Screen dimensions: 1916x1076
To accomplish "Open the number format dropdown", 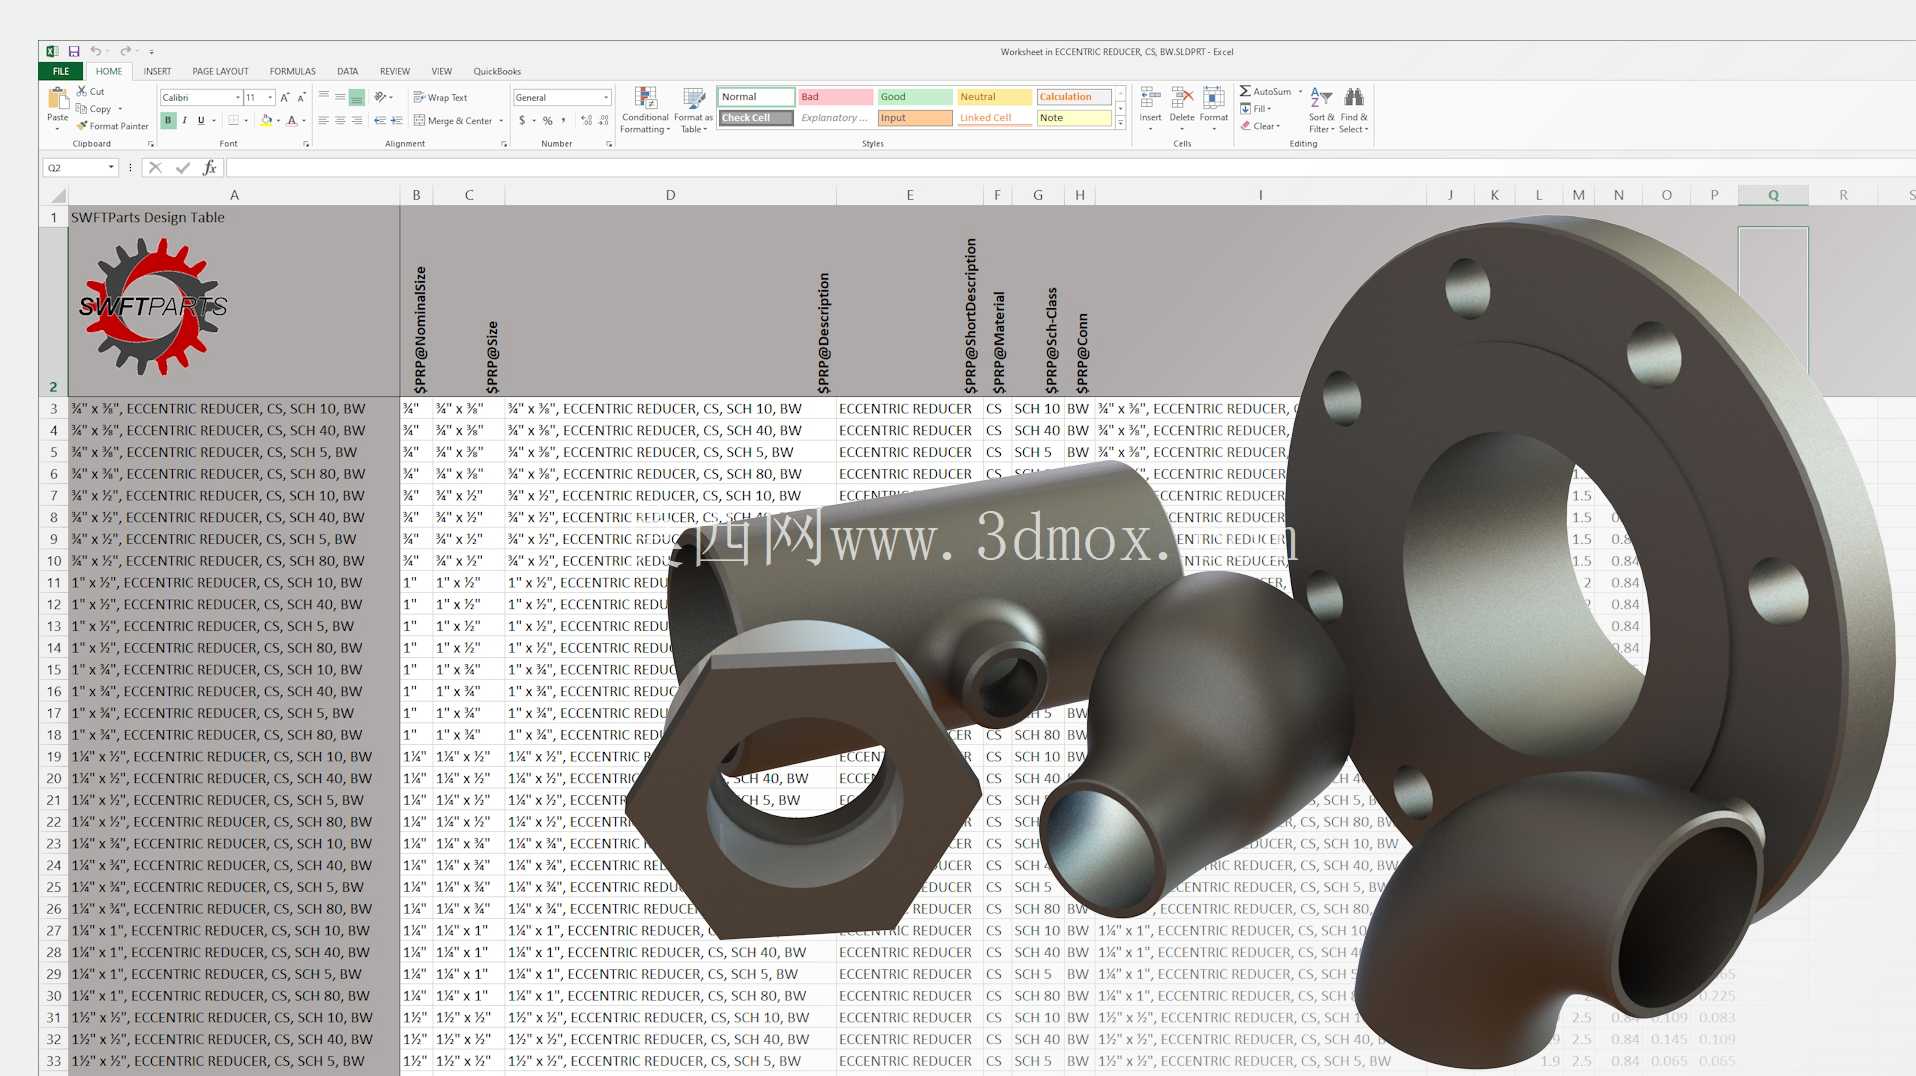I will [x=606, y=97].
